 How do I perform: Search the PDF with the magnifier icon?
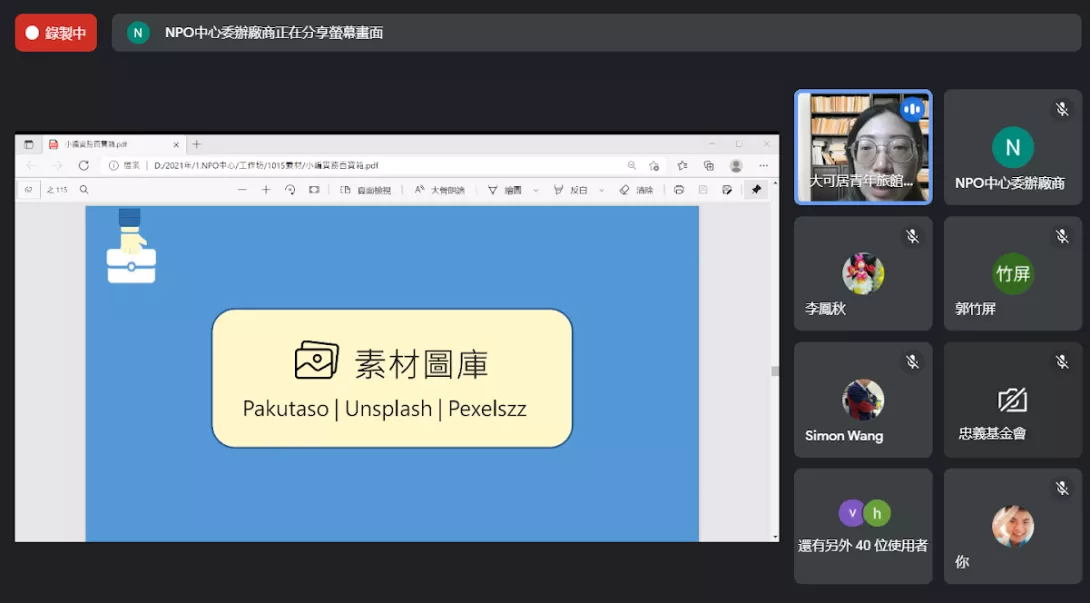pos(84,189)
